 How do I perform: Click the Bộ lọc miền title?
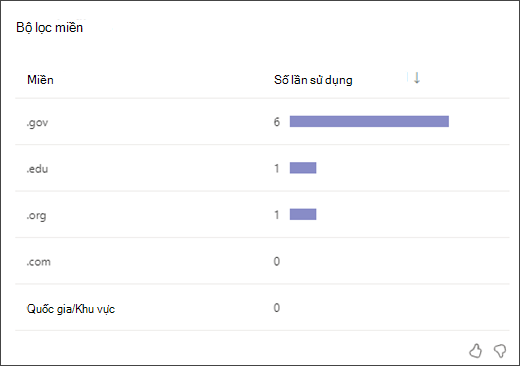coord(49,28)
